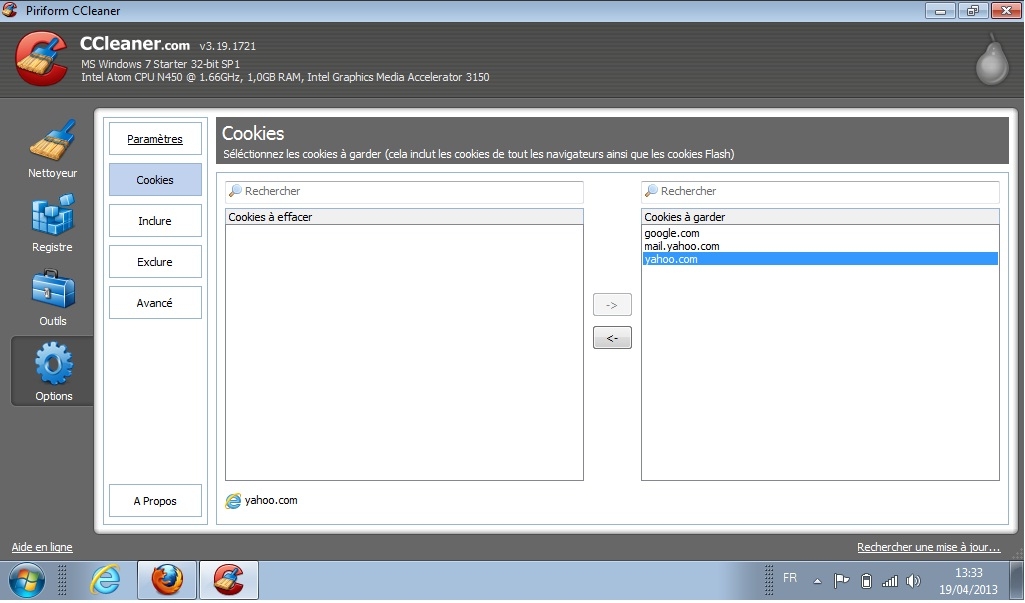This screenshot has height=603, width=1025.
Task: Open the Exclure tab
Action: pyautogui.click(x=155, y=262)
